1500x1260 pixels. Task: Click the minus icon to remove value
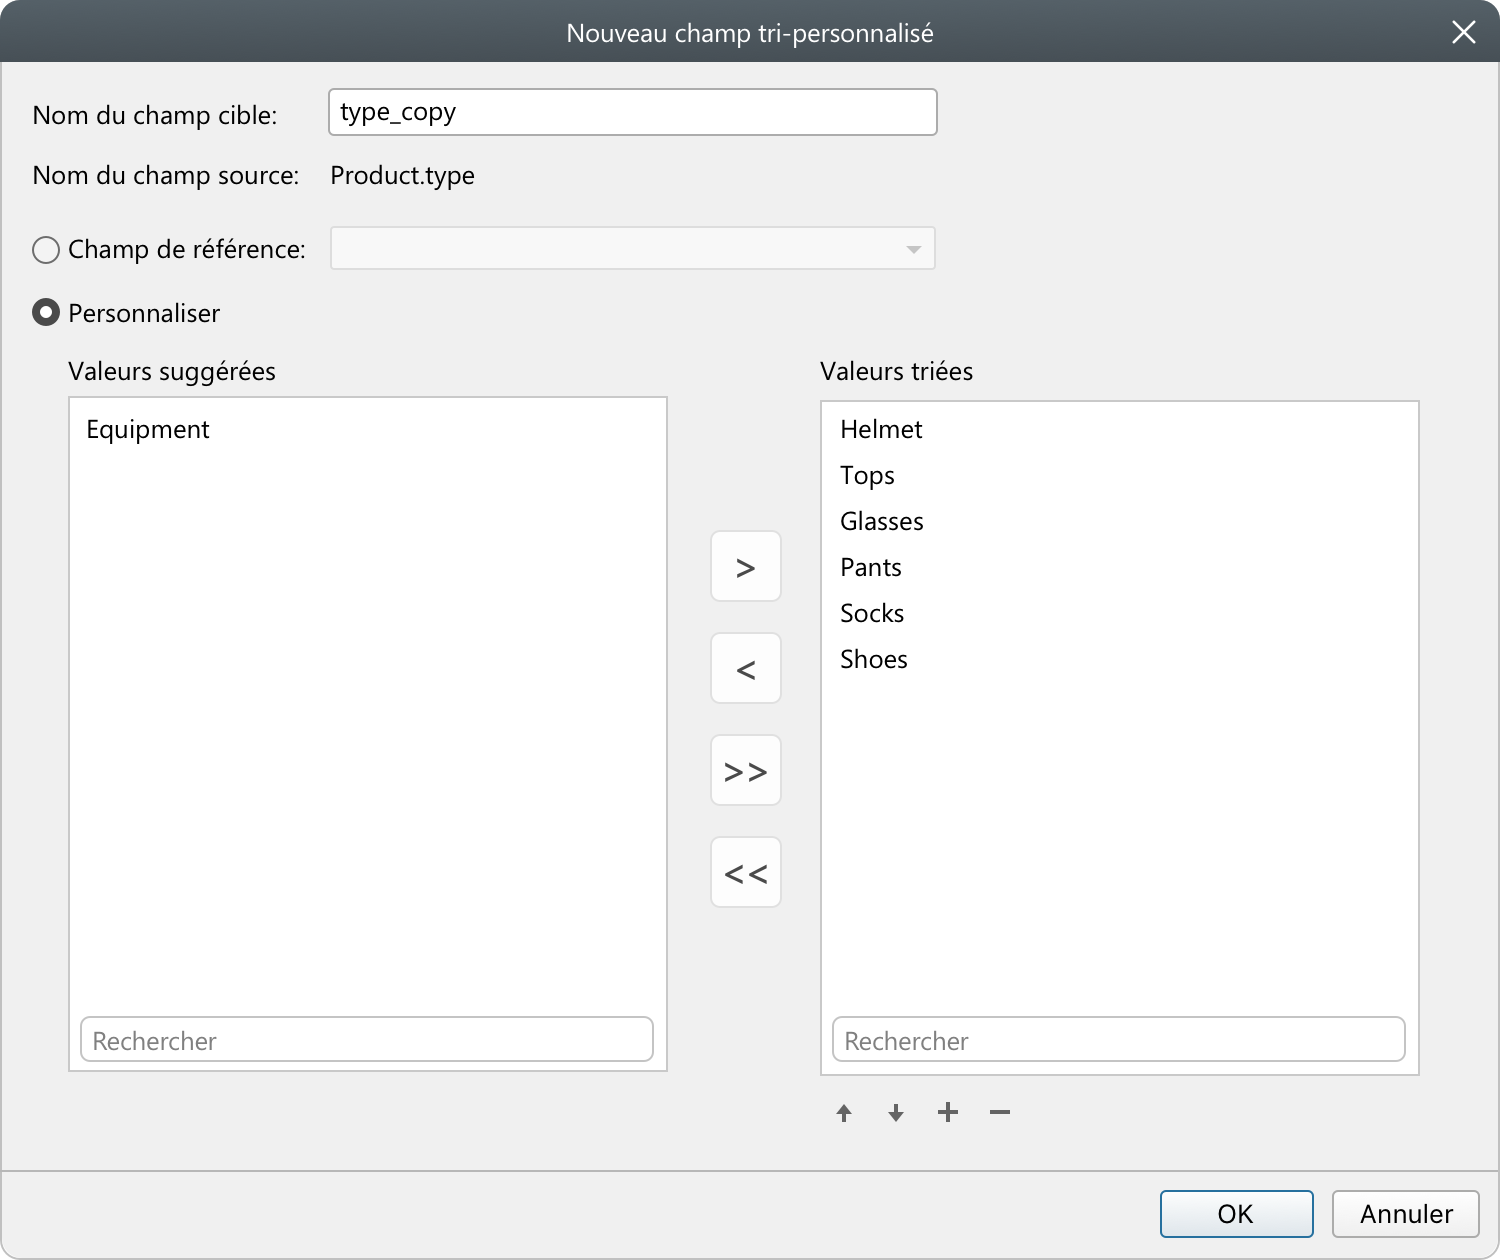click(1000, 1112)
